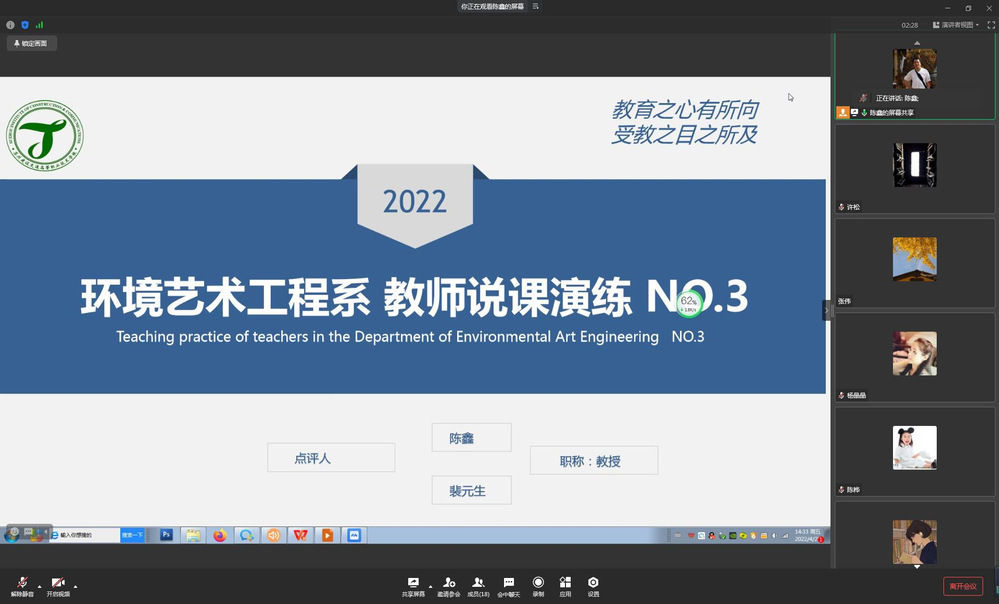Expand video options arrow beside 开启视频
The height and width of the screenshot is (604, 999).
pos(76,586)
